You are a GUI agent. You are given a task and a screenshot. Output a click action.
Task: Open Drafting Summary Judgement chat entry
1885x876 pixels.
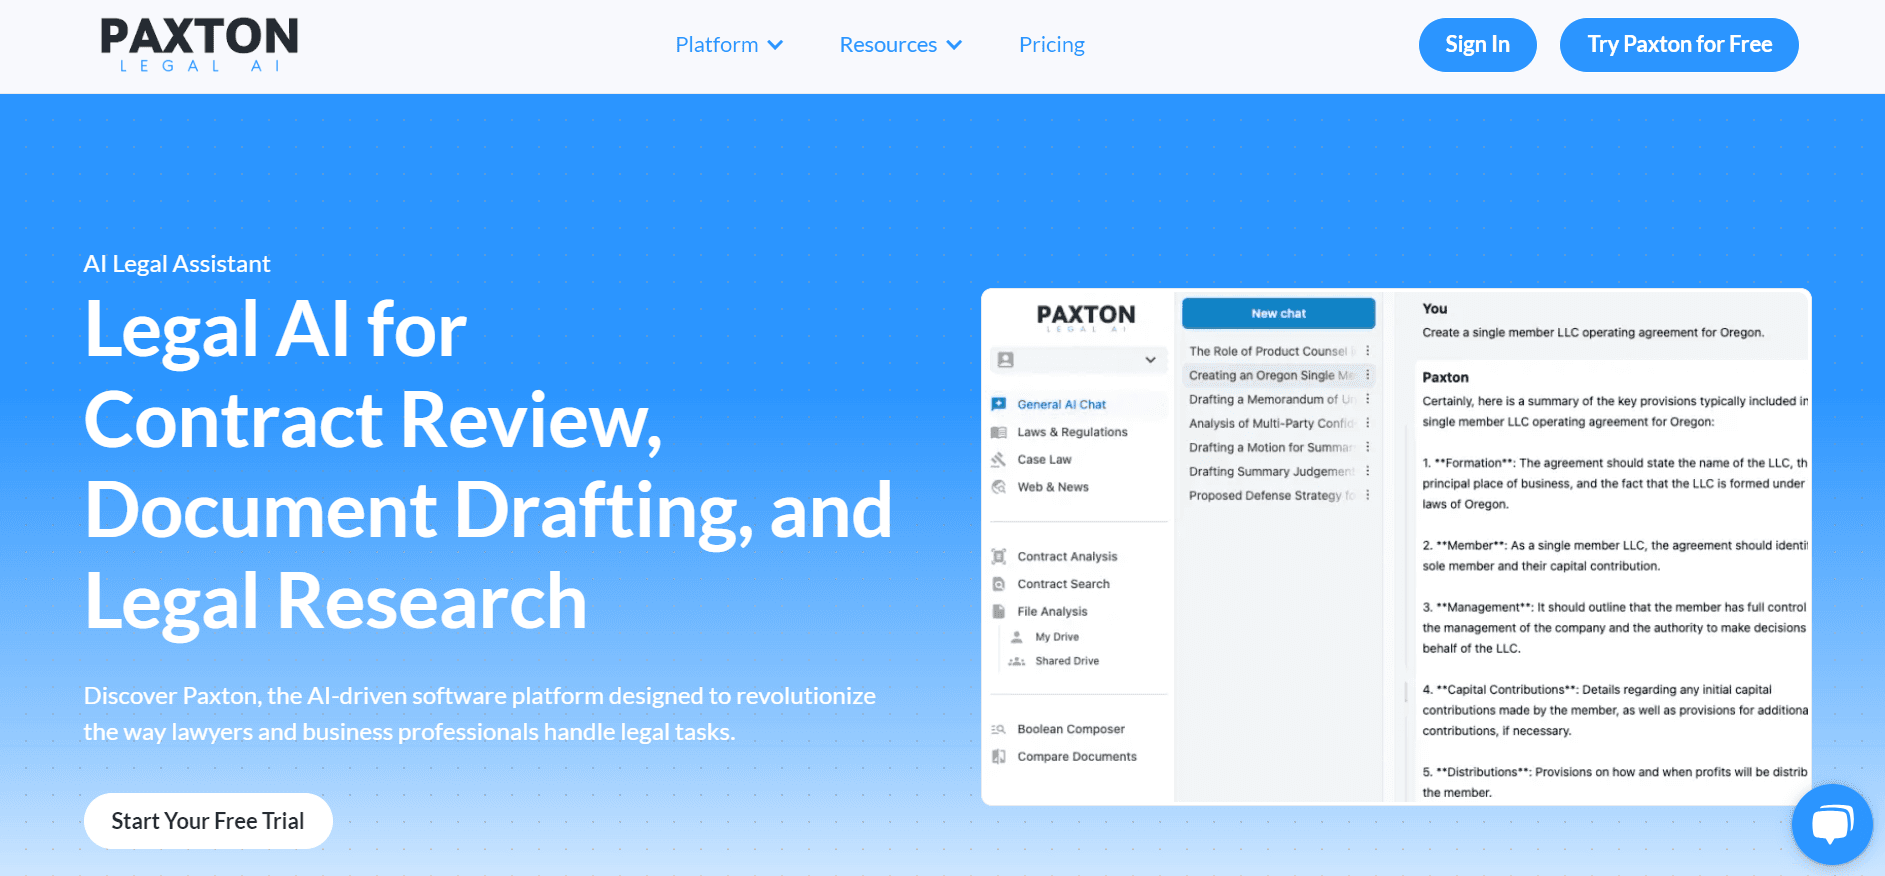point(1272,471)
